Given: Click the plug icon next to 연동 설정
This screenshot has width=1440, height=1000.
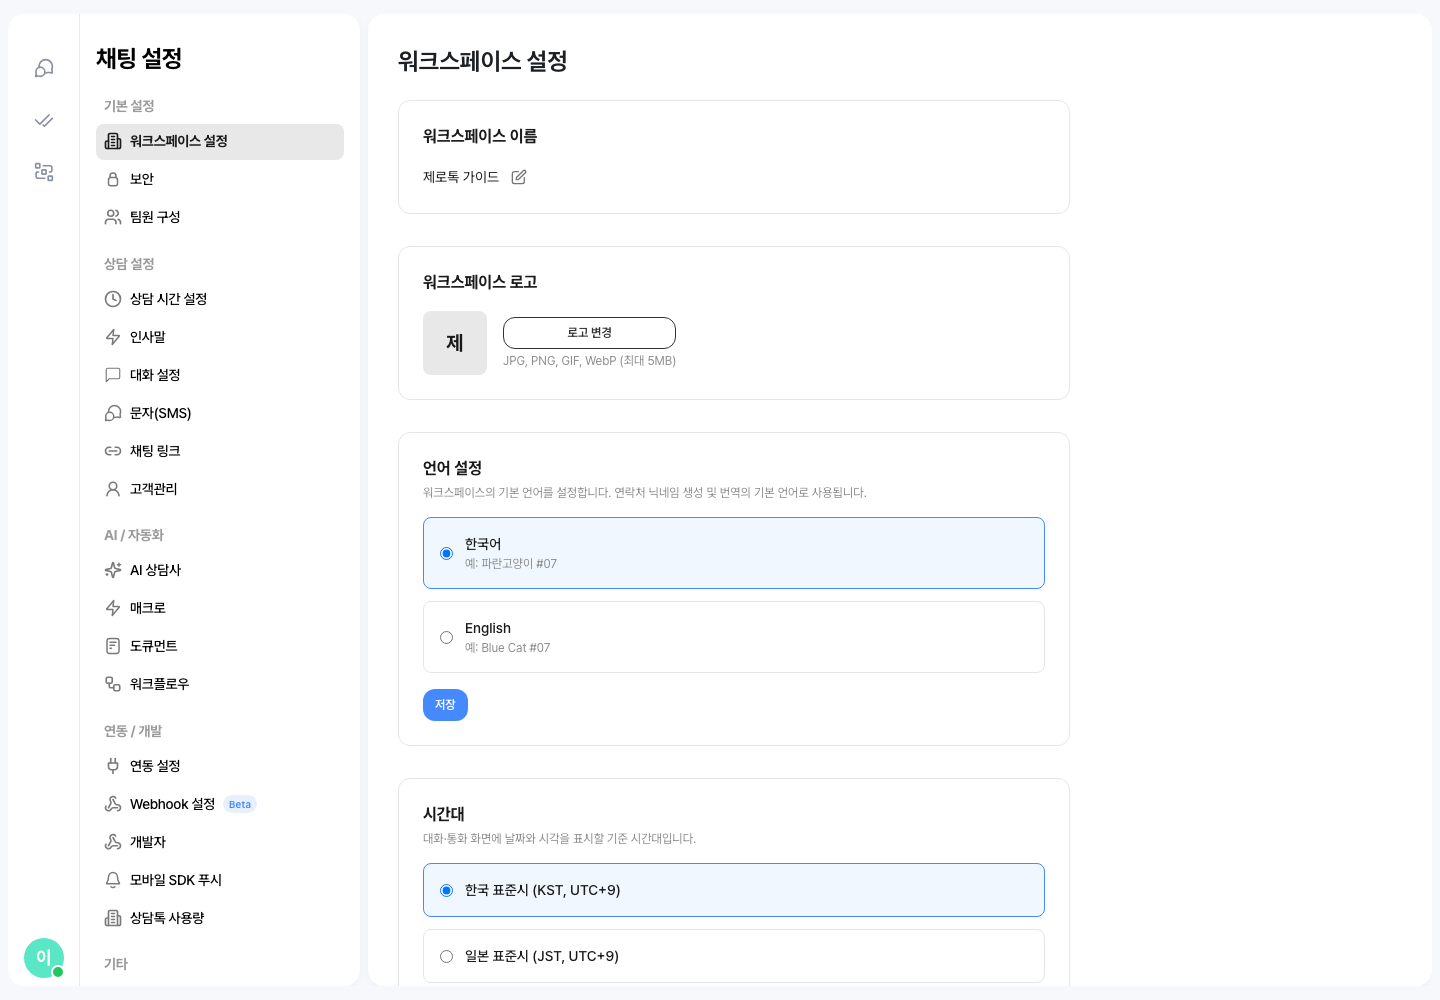Looking at the screenshot, I should click(x=113, y=766).
